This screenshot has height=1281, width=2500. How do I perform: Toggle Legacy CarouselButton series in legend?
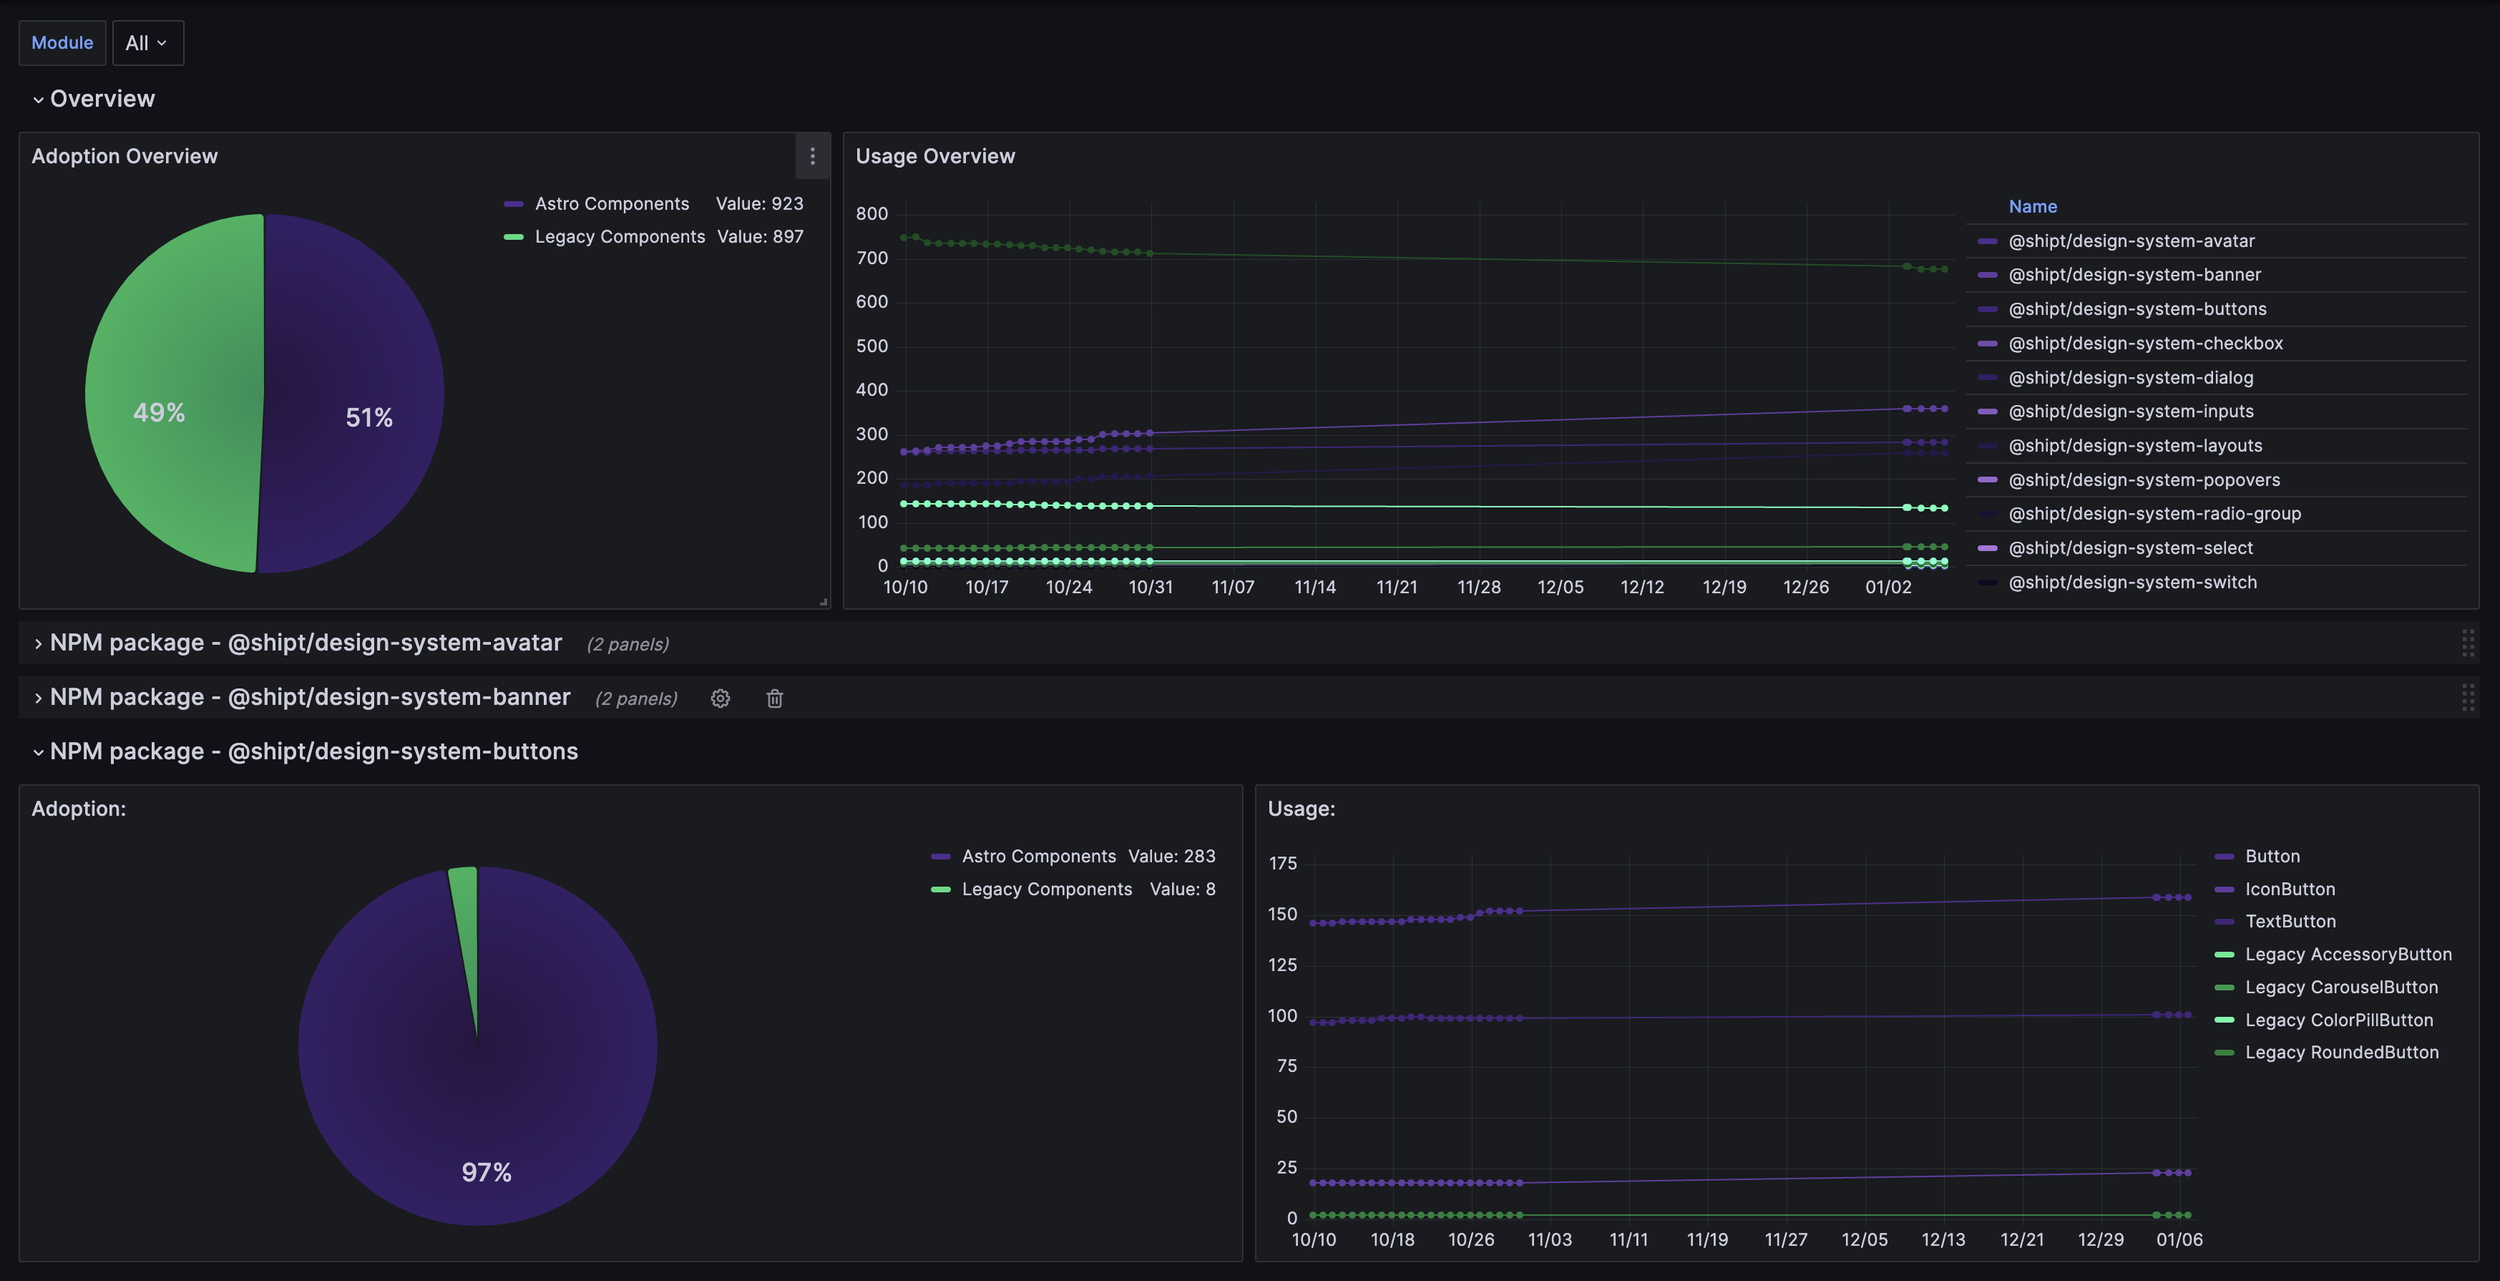tap(2341, 987)
